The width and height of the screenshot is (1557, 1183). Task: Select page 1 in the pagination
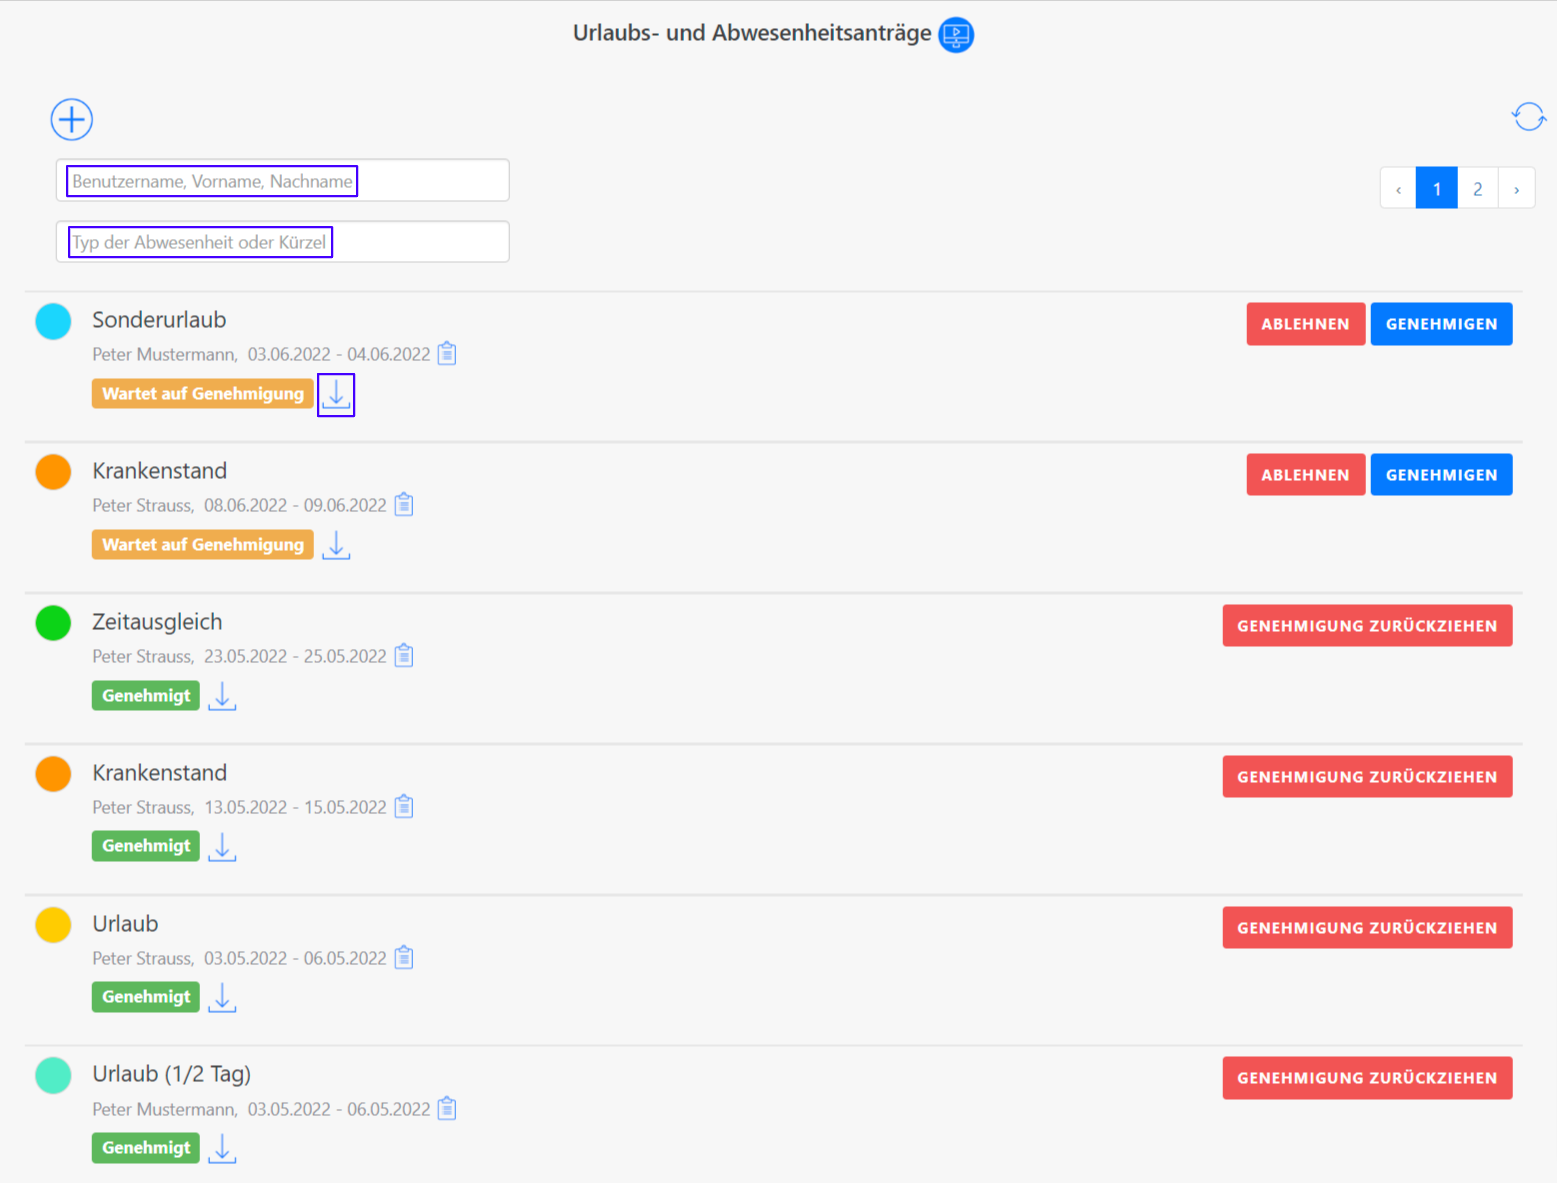[1436, 189]
